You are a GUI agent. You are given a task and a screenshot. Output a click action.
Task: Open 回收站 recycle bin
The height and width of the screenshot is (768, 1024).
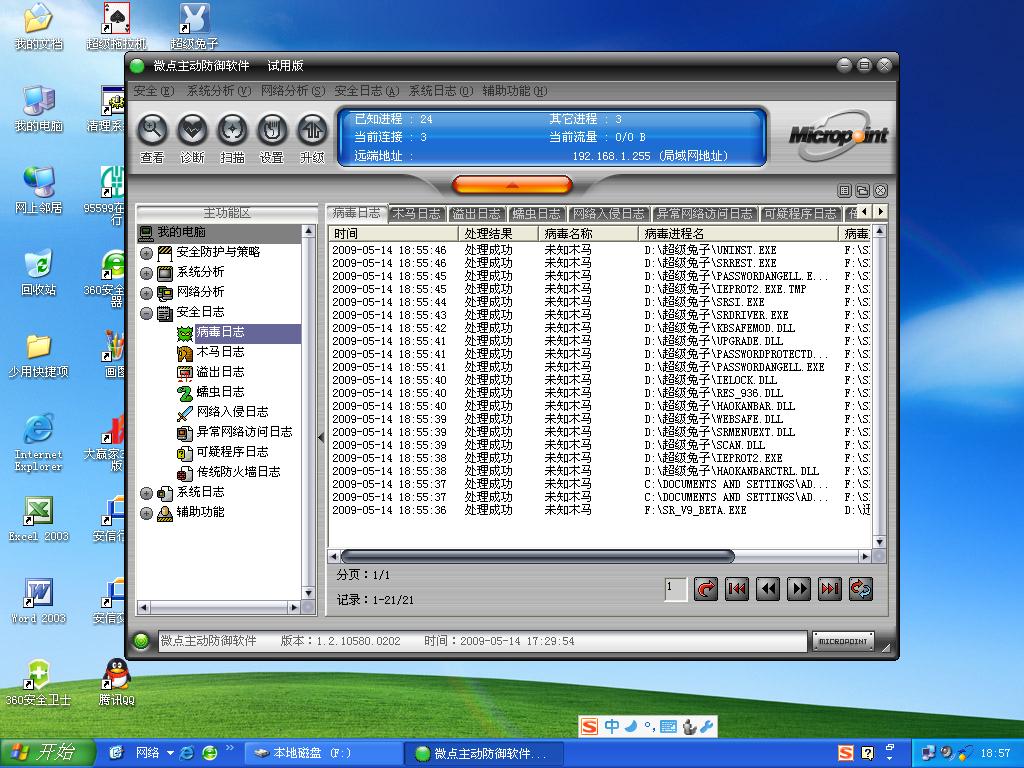tap(39, 272)
